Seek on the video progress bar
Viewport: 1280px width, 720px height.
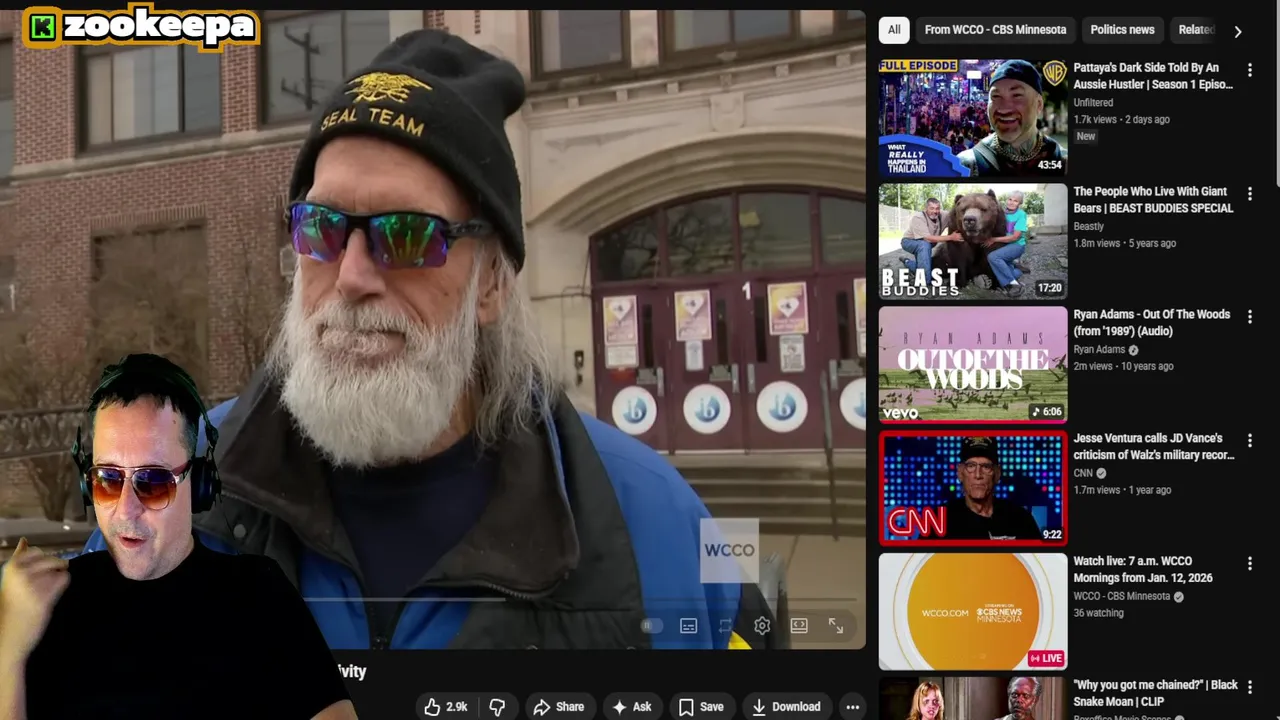click(x=580, y=600)
